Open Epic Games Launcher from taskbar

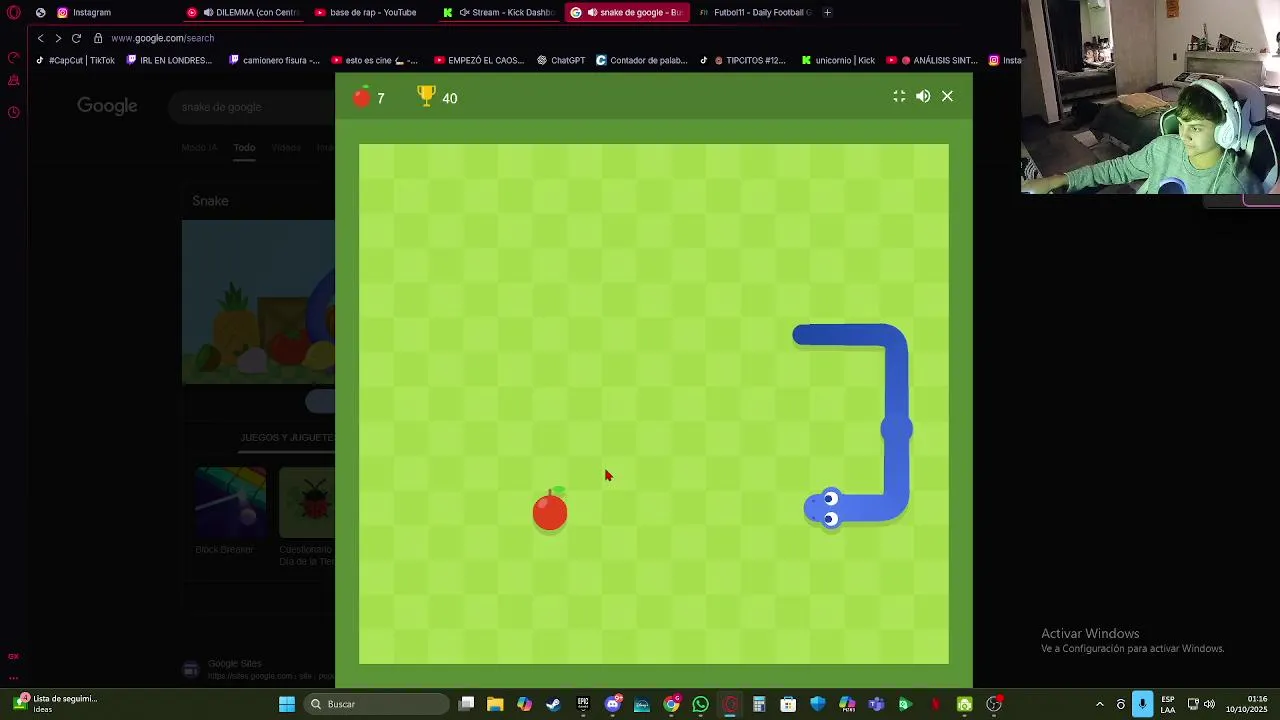point(583,704)
